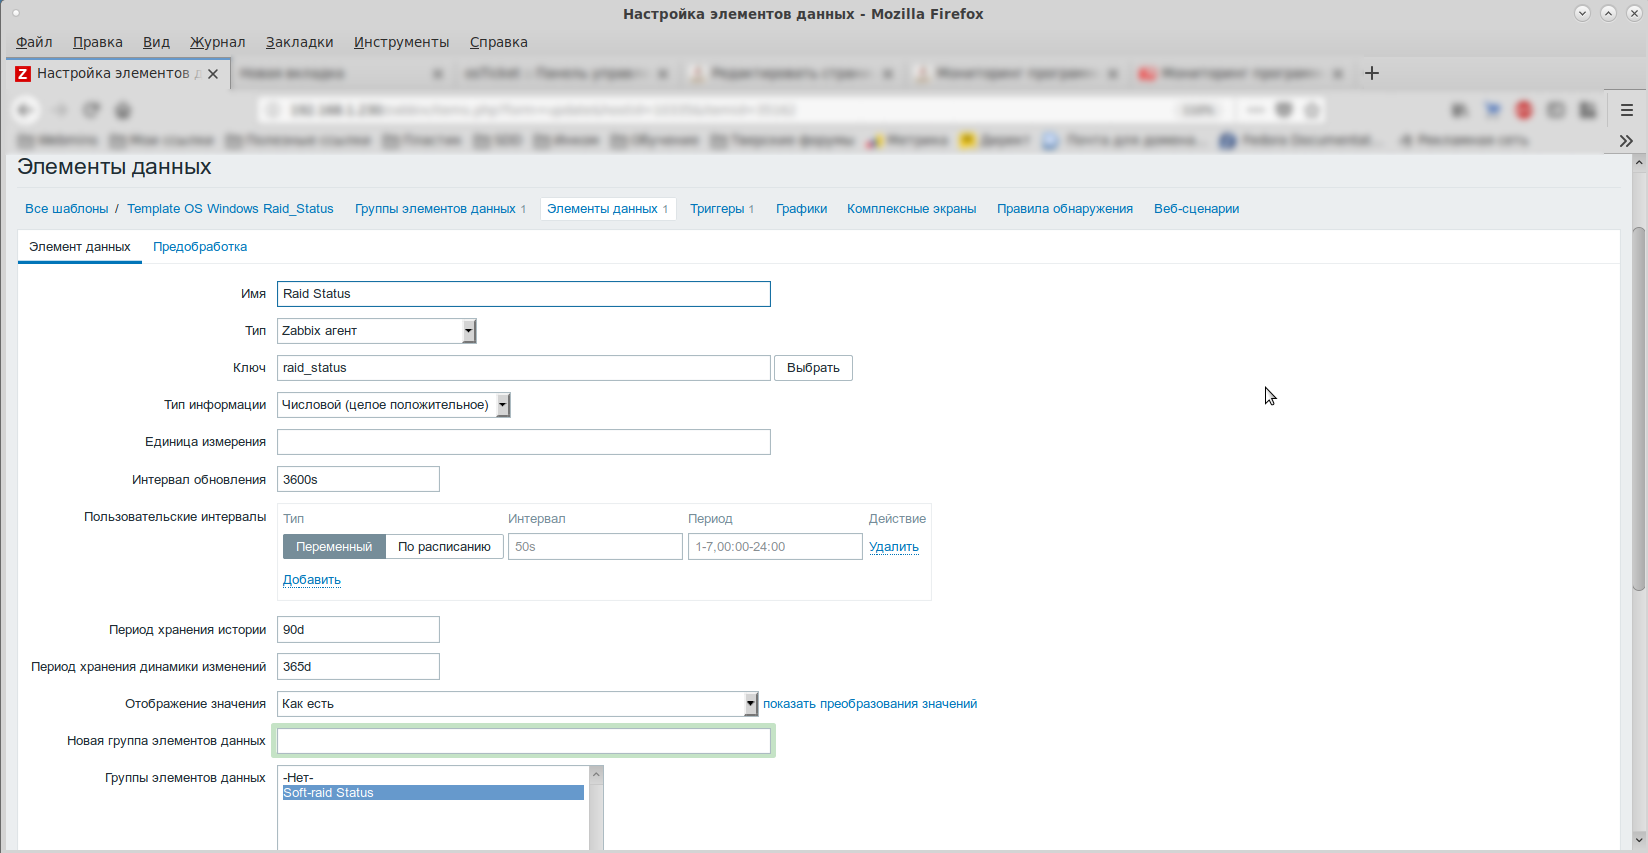Select the Переменный interval type
The width and height of the screenshot is (1648, 853).
[334, 547]
